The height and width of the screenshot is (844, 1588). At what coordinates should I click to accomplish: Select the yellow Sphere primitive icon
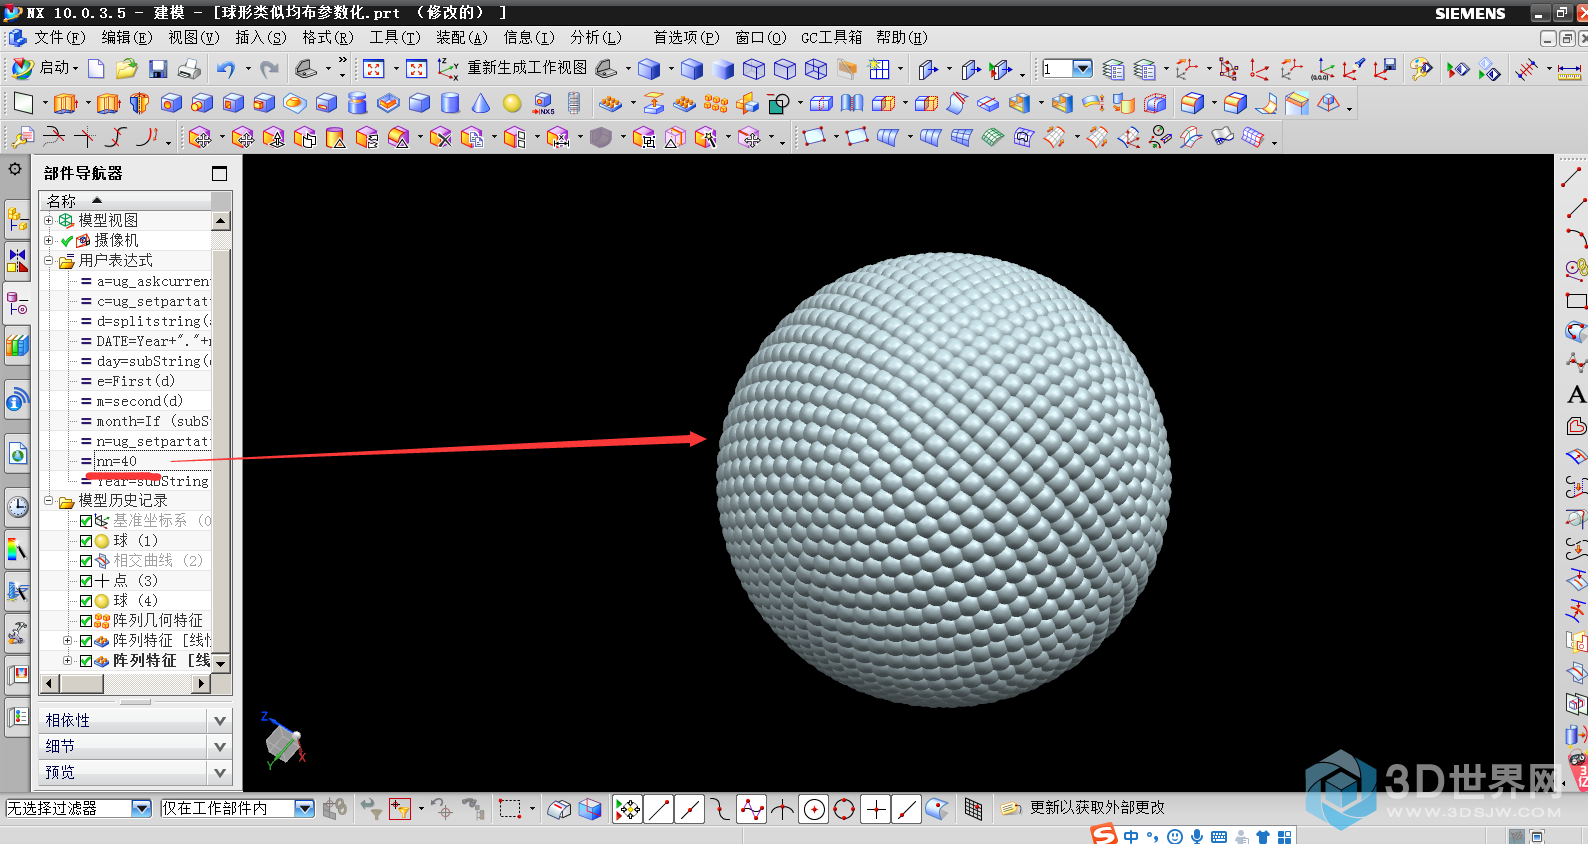click(512, 103)
